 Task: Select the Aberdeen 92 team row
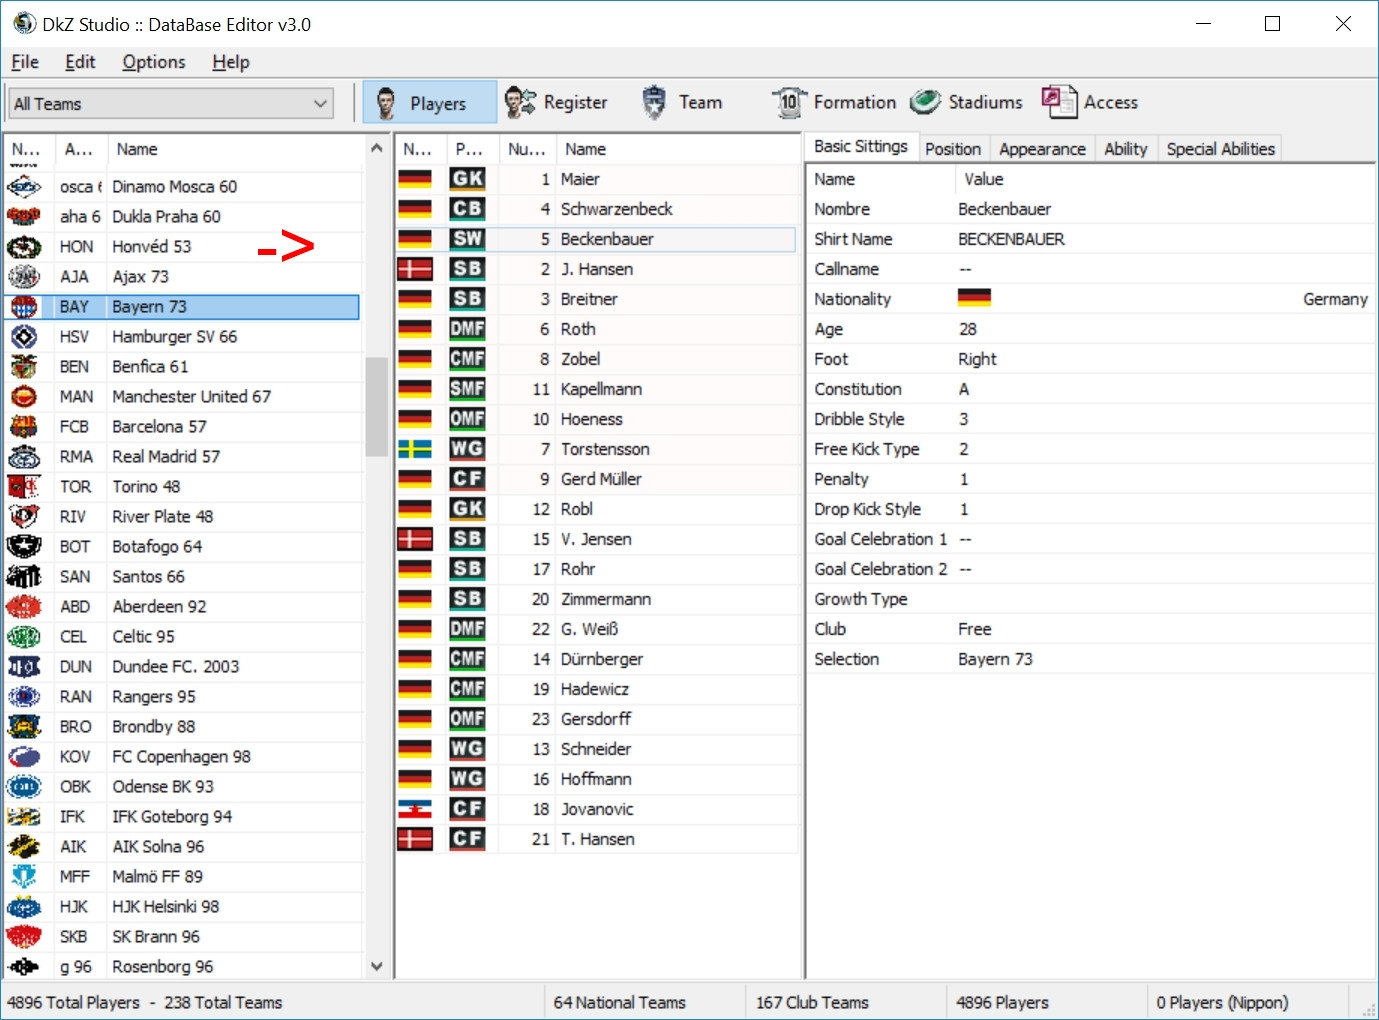(x=182, y=607)
